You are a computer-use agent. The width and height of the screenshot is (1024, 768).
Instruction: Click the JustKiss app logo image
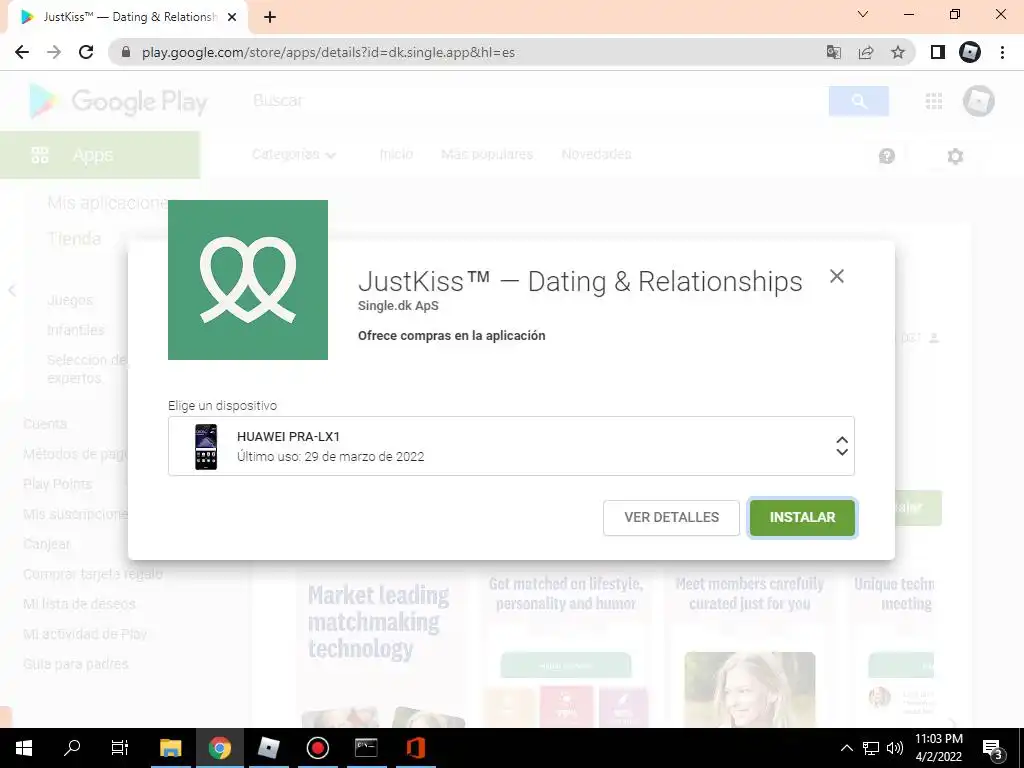[x=248, y=280]
